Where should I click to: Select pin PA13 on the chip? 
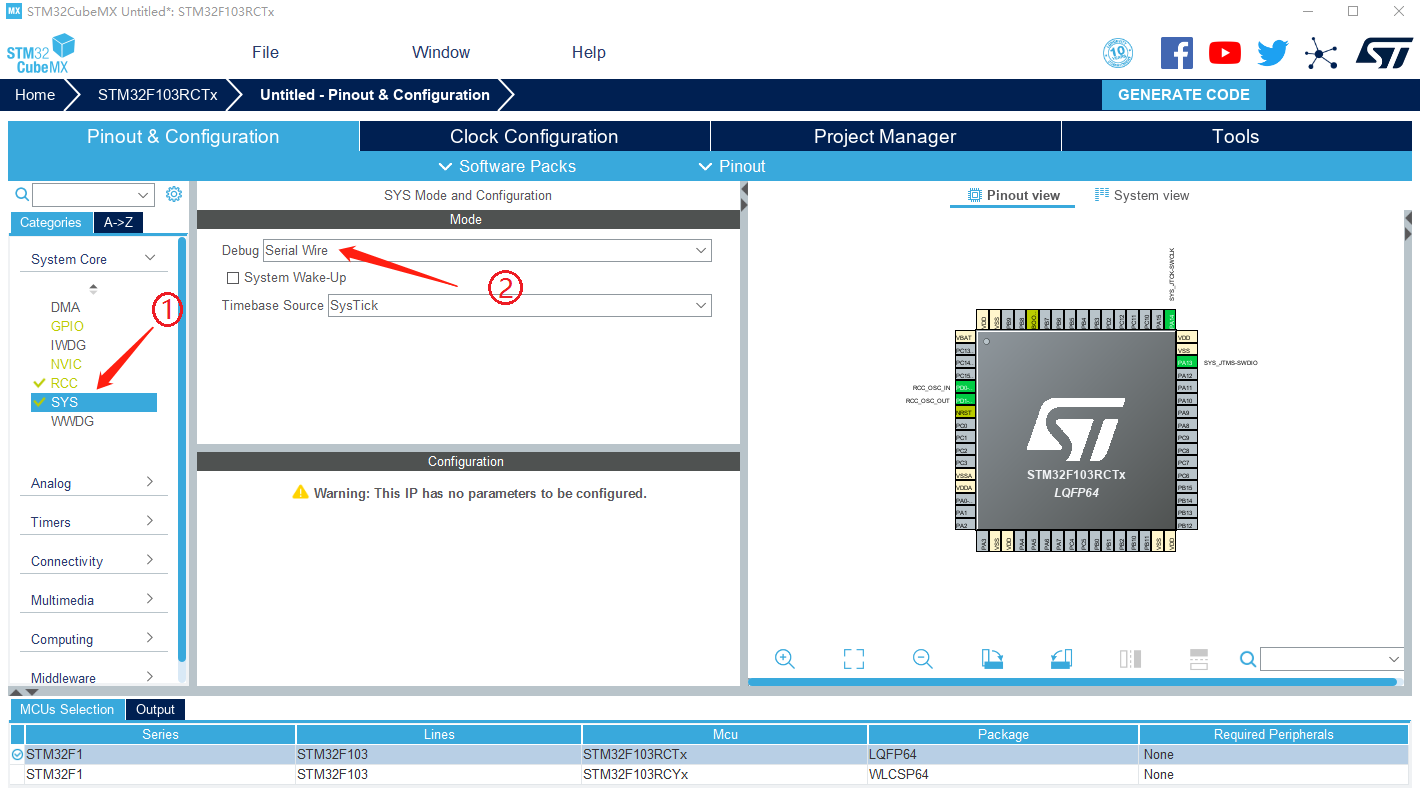point(1186,362)
